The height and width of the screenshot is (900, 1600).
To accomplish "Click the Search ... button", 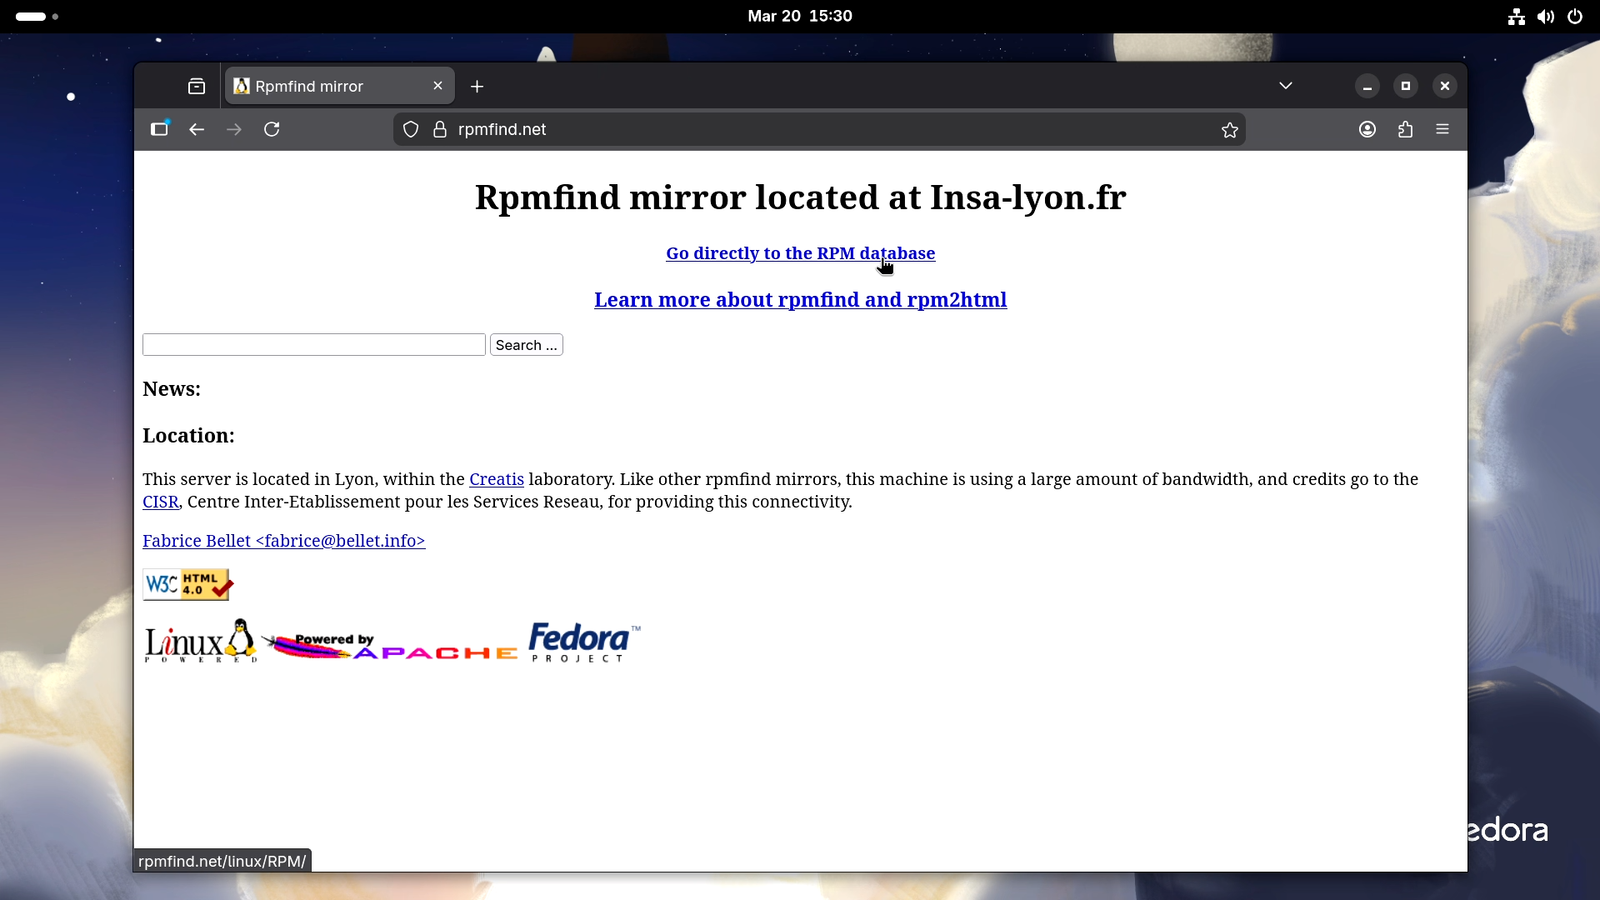I will [527, 345].
